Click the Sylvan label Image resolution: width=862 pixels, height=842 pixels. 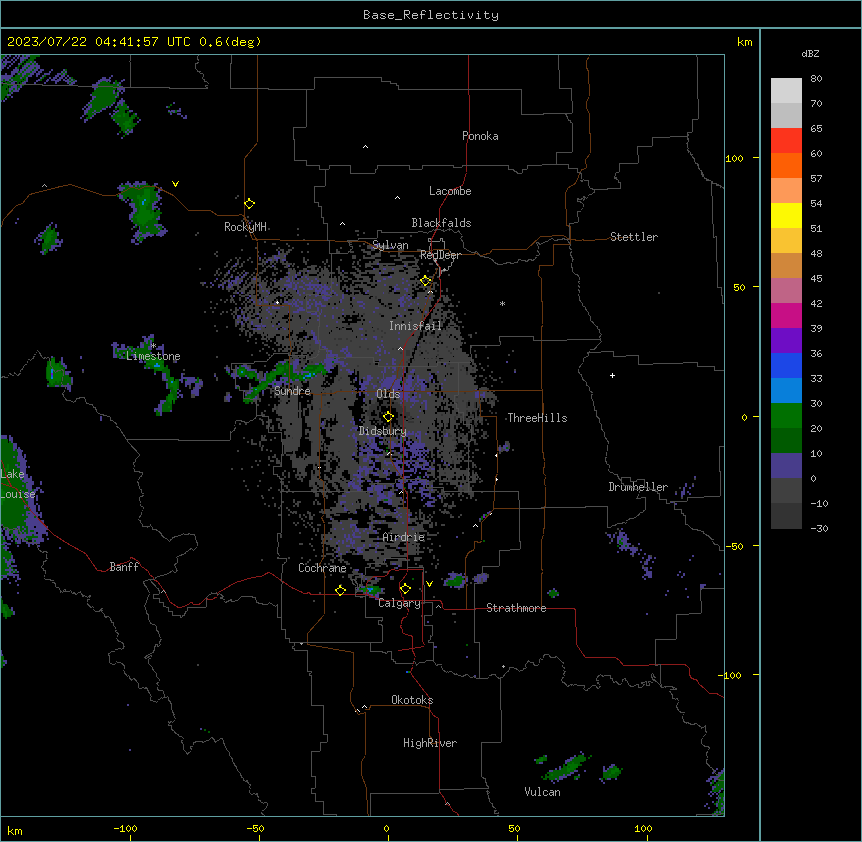(390, 245)
